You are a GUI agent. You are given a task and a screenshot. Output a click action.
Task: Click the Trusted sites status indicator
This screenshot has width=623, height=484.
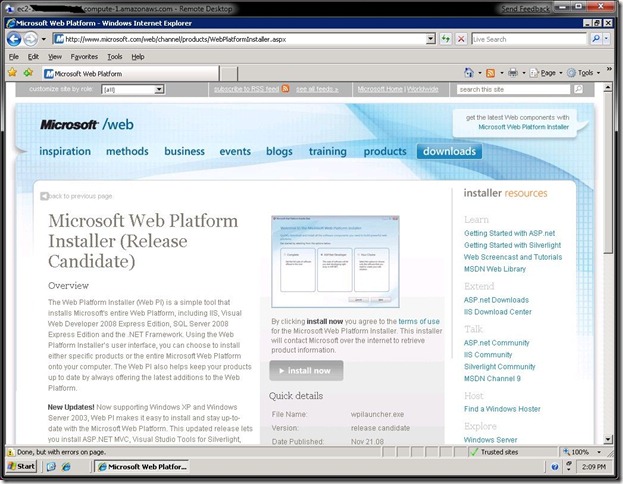(494, 452)
